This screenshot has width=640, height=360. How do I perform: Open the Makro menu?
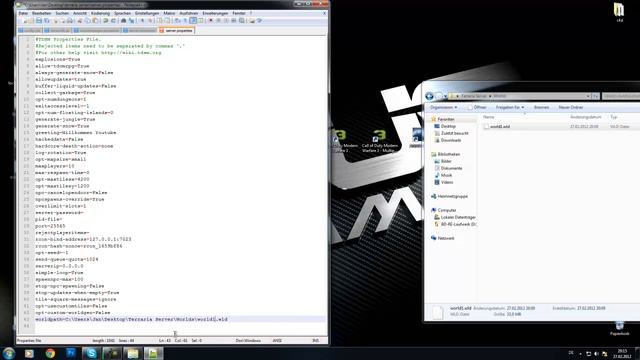[x=169, y=13]
